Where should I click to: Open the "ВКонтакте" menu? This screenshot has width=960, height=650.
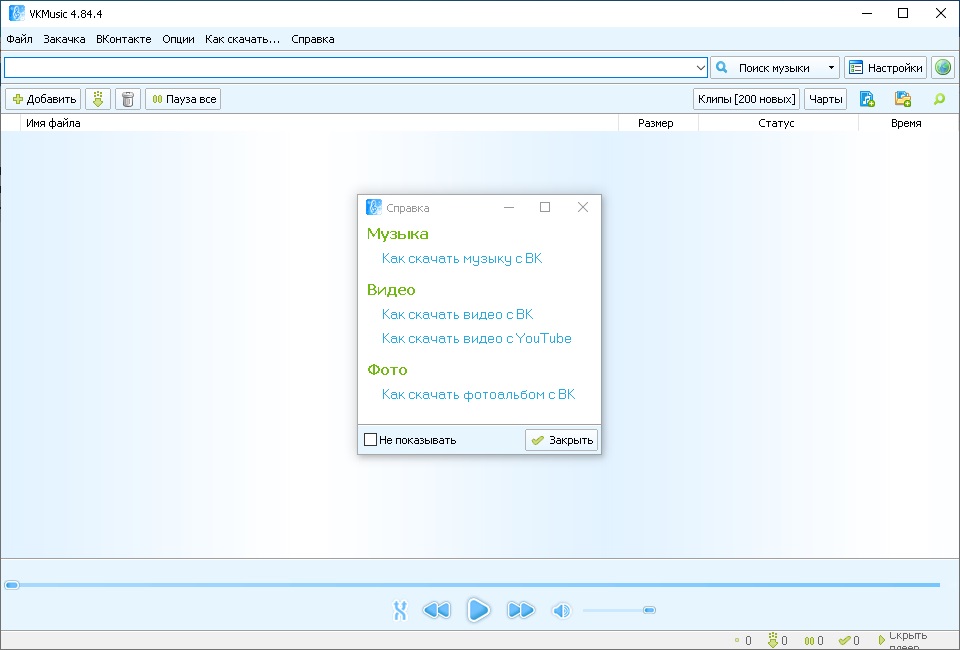[124, 39]
